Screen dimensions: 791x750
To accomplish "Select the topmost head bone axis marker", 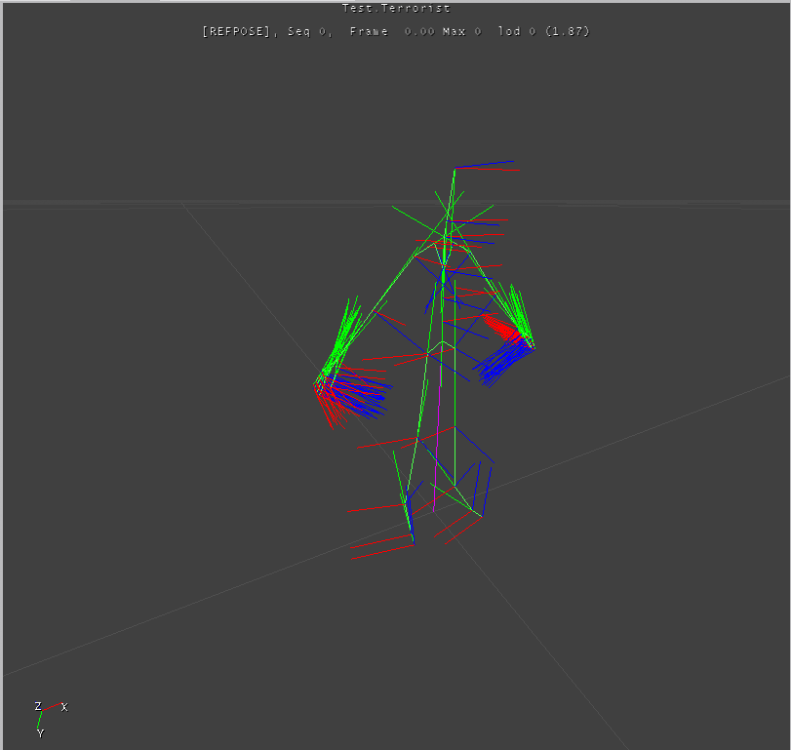I will [485, 165].
